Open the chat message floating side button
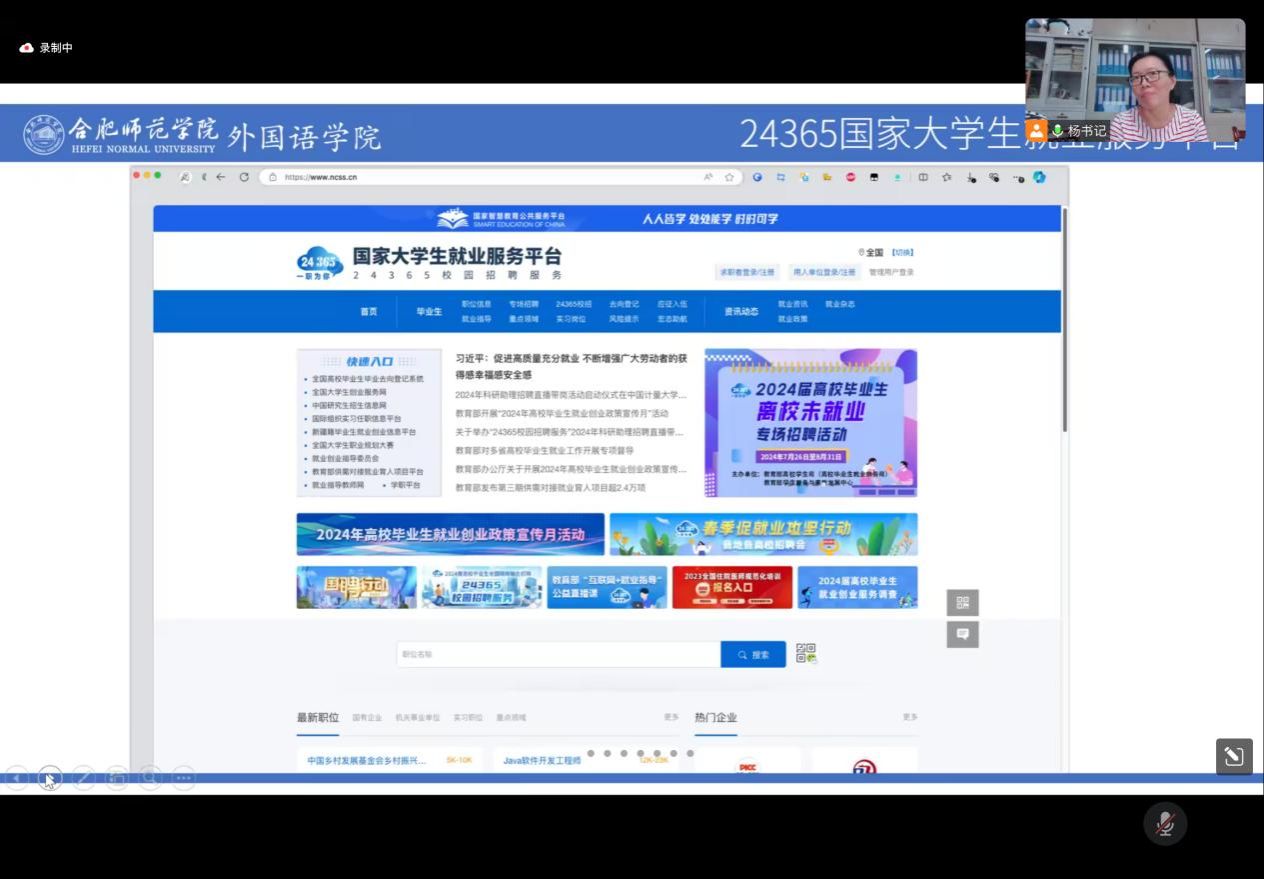Image resolution: width=1264 pixels, height=879 pixels. pyautogui.click(x=962, y=634)
